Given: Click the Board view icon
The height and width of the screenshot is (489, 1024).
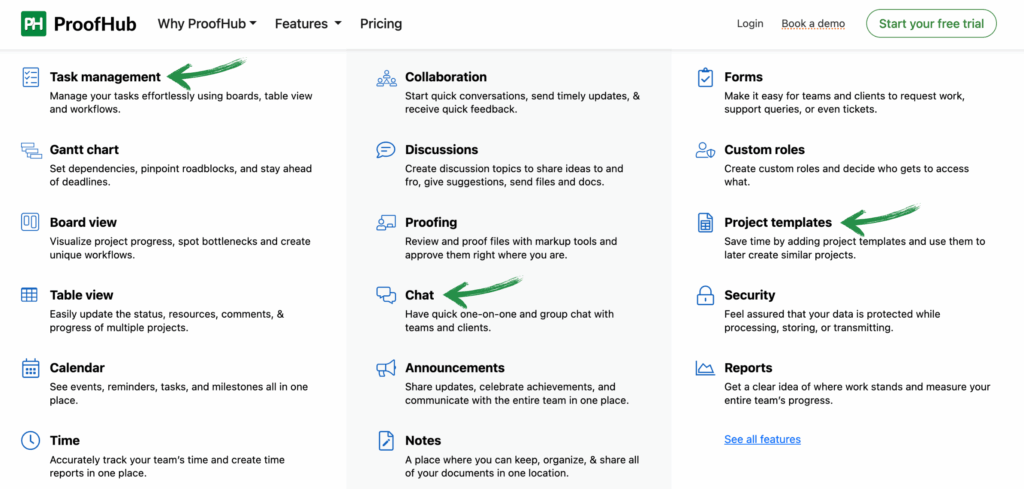Looking at the screenshot, I should point(30,222).
